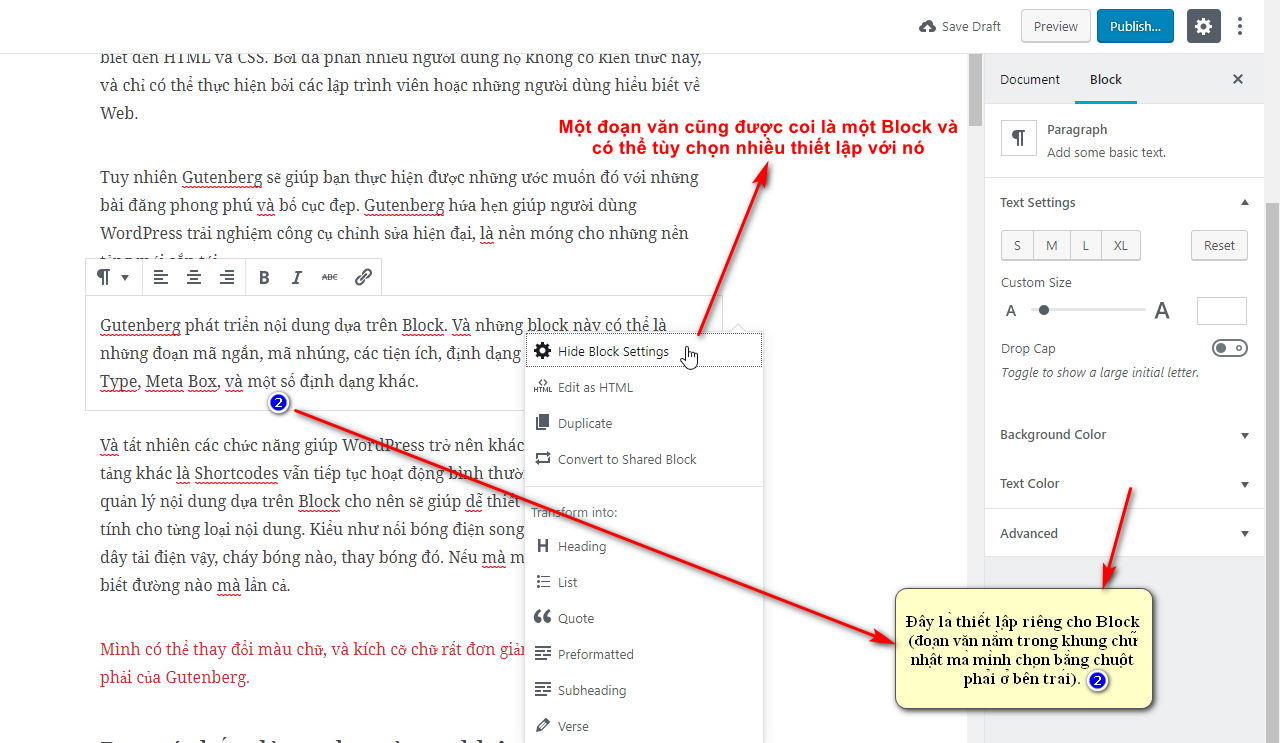Toggle the Drop Cap switch

pyautogui.click(x=1230, y=348)
